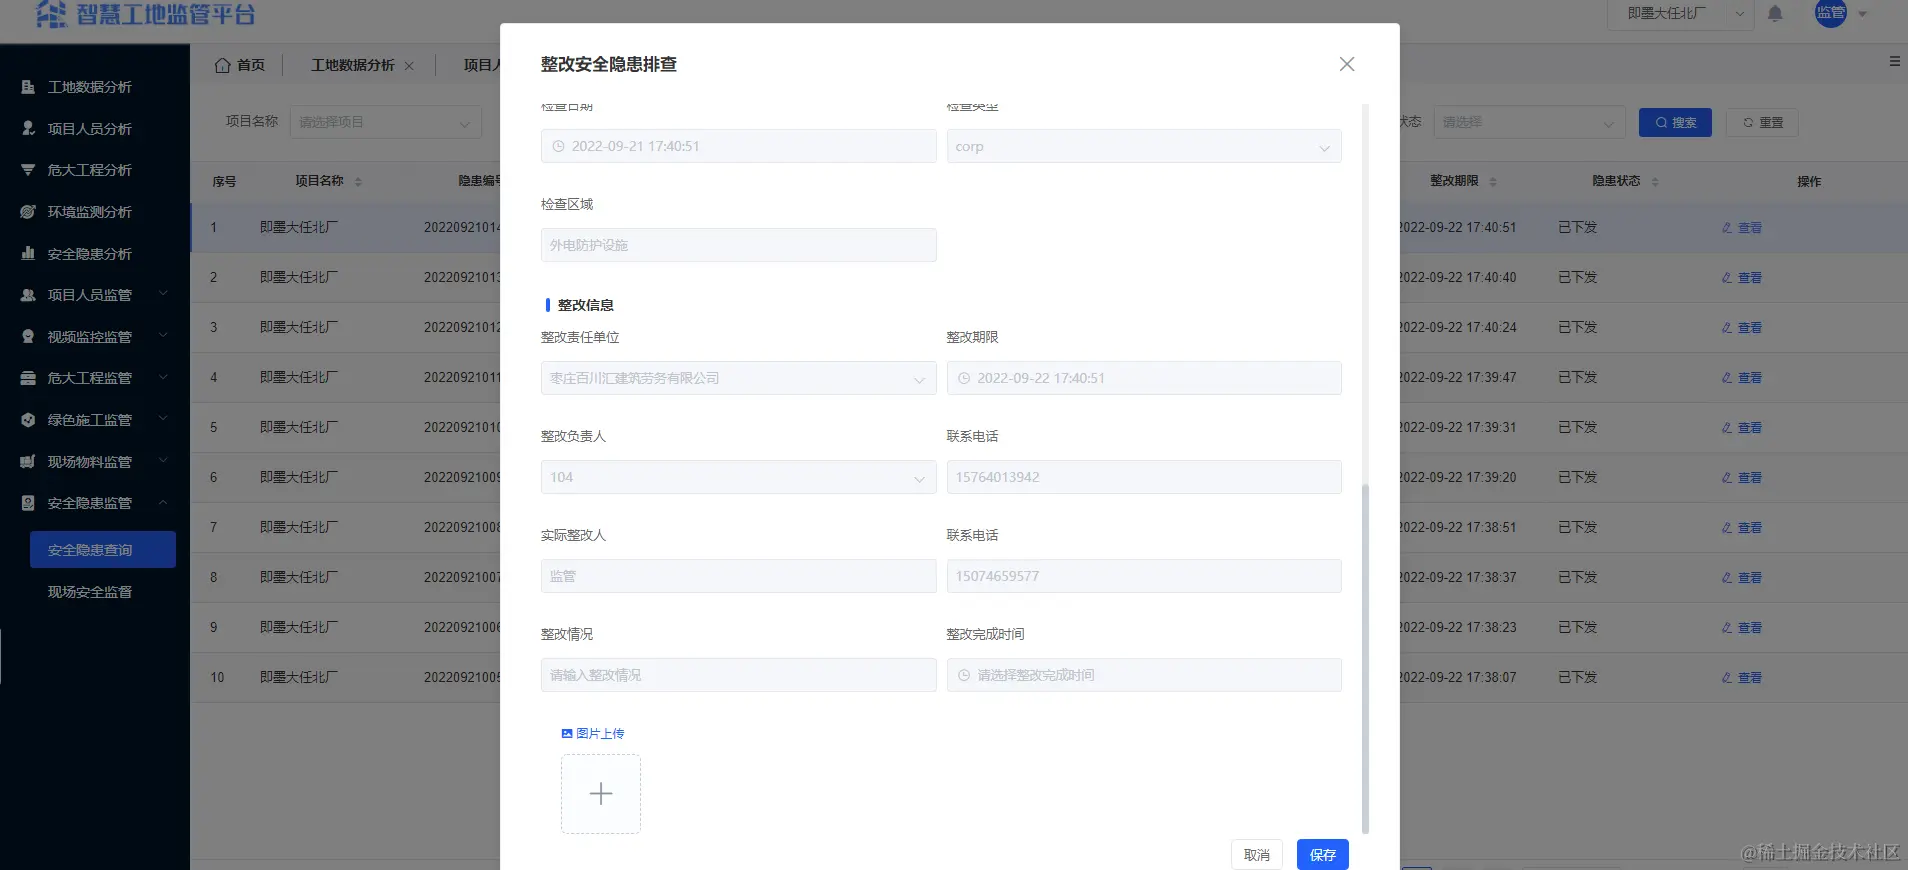Select 危大工程分析 in sidebar
This screenshot has height=870, width=1908.
click(90, 170)
